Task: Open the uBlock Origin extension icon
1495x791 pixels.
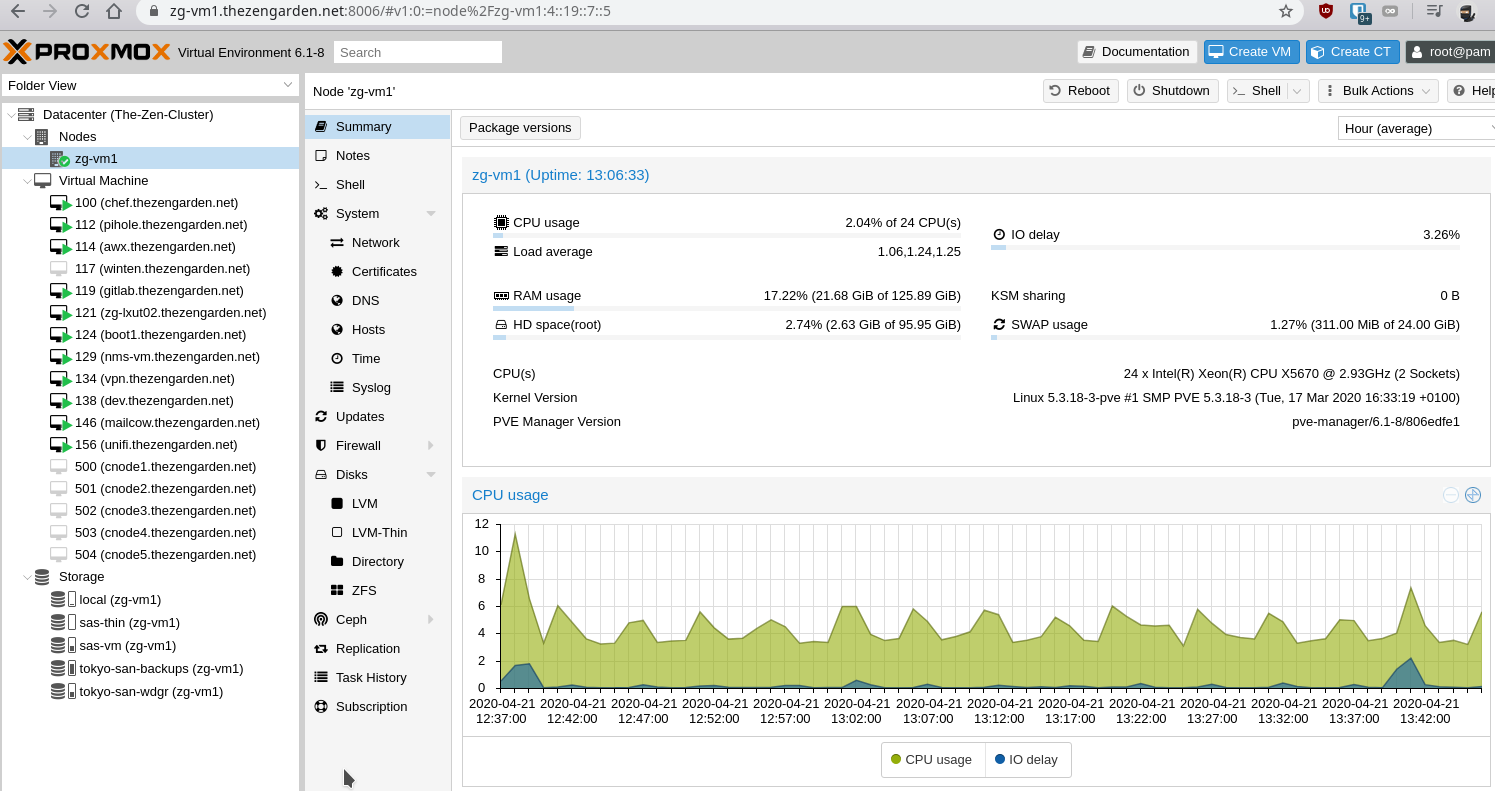Action: 1326,12
